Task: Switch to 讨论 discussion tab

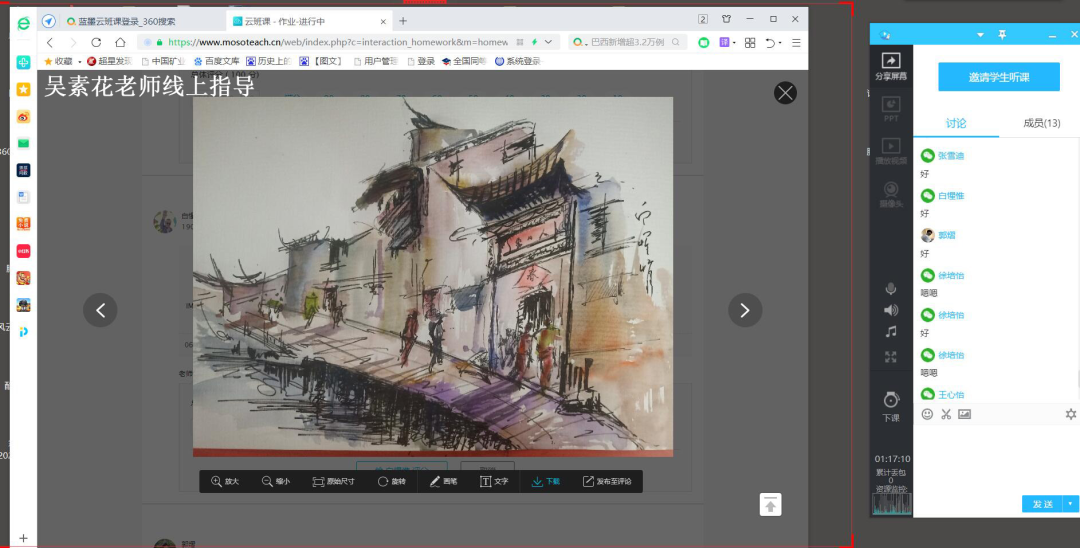Action: tap(956, 123)
